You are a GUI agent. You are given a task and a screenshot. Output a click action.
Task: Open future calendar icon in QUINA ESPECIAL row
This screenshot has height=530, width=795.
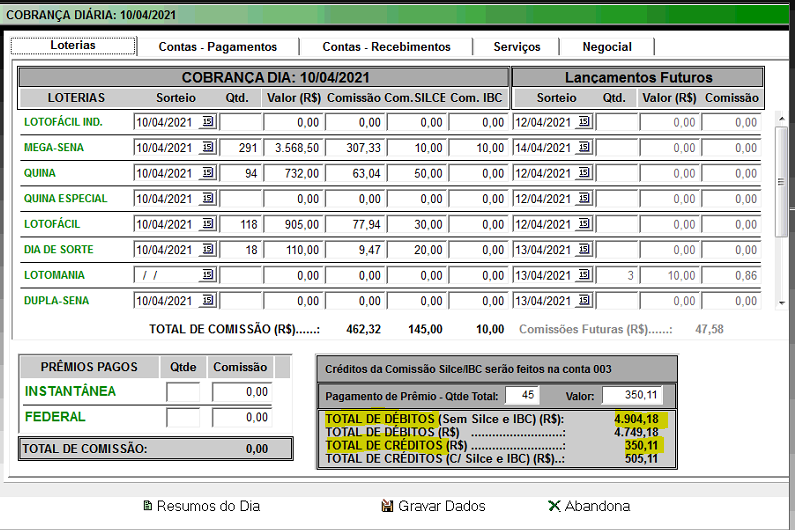point(585,198)
